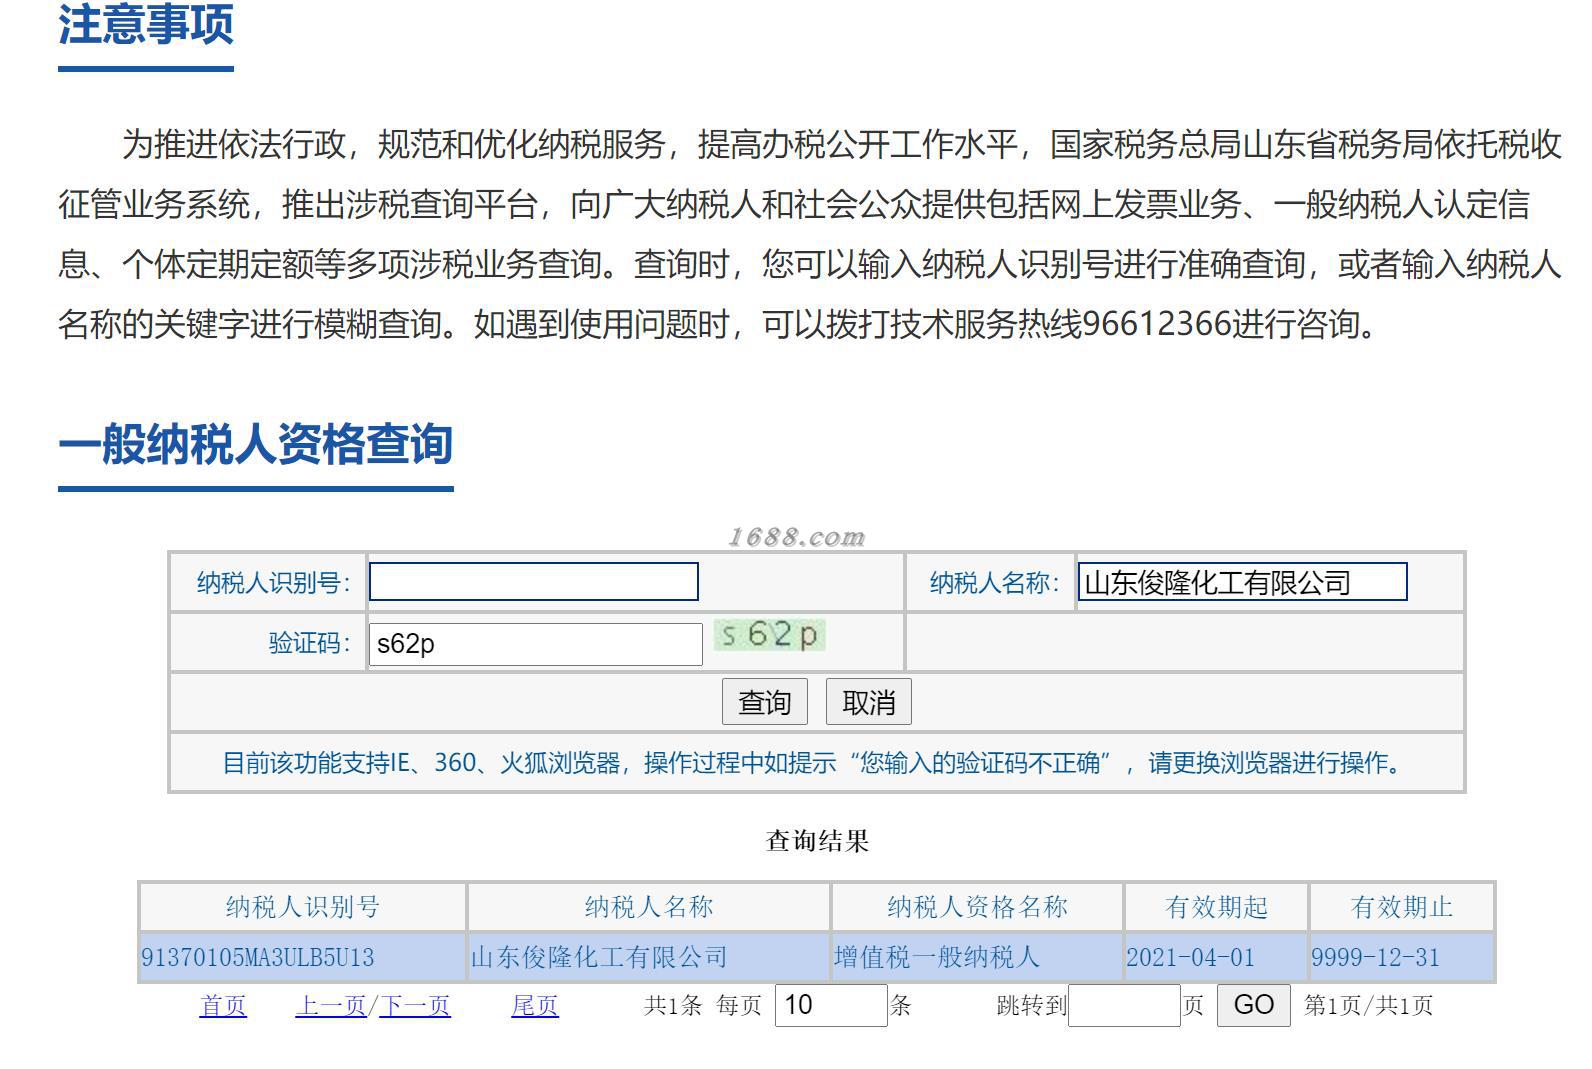Click the 查询结果 title

[x=817, y=841]
